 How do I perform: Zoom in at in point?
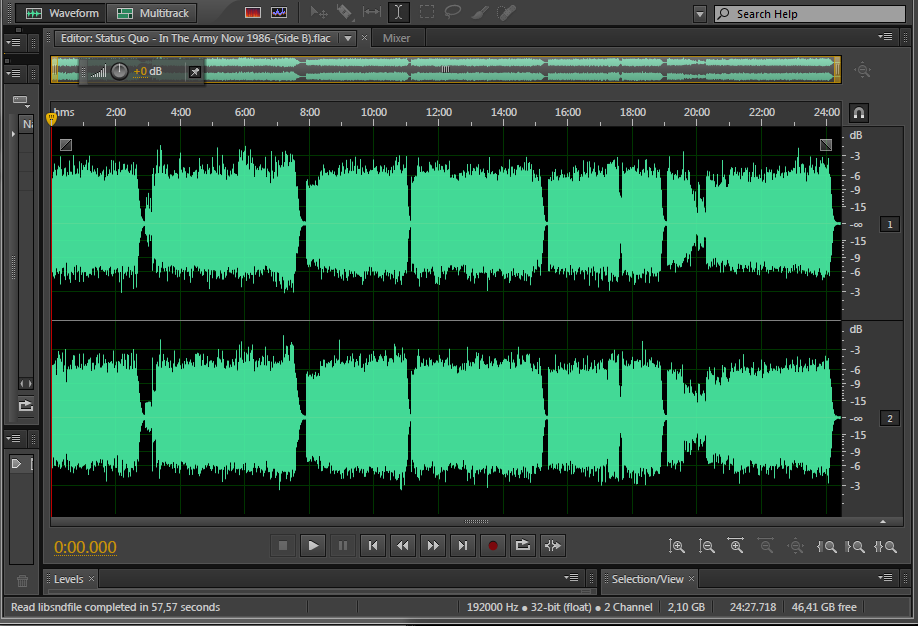click(x=826, y=546)
